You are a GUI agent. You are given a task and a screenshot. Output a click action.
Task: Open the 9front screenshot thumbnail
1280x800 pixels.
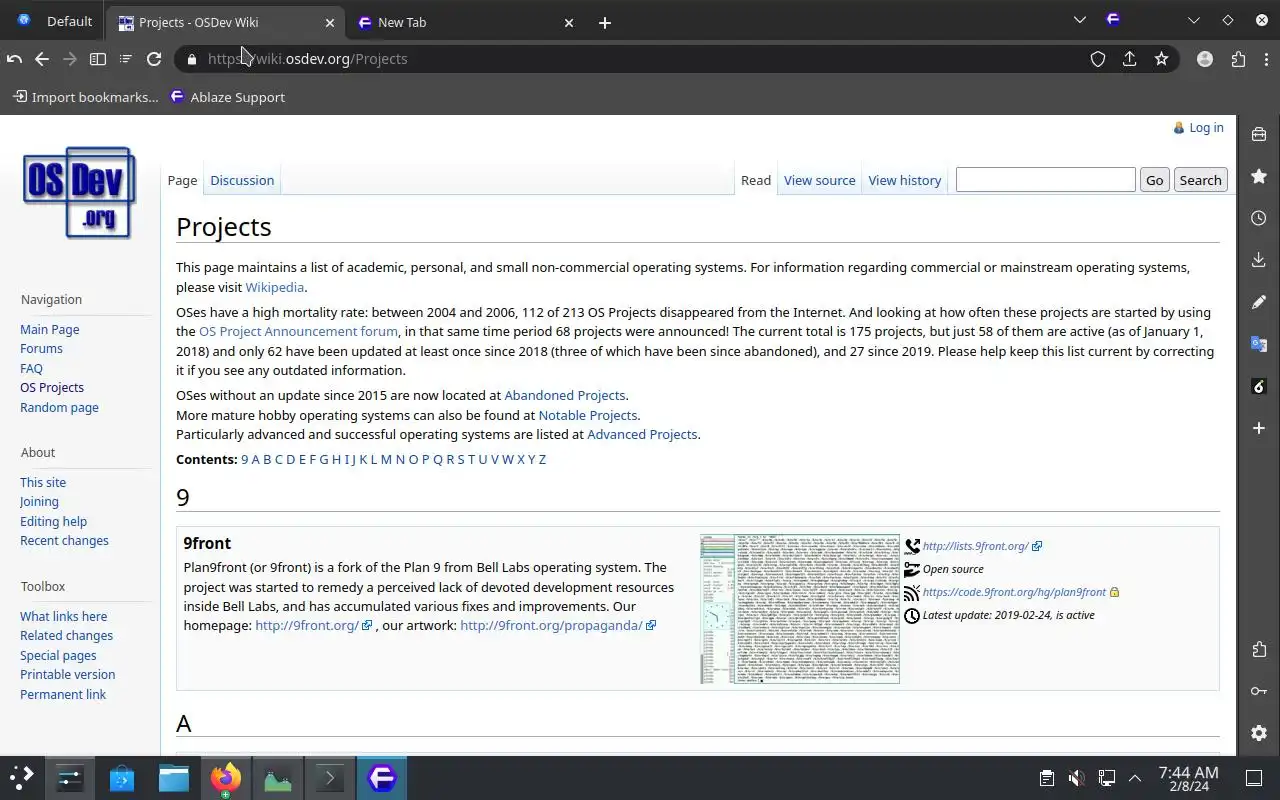[800, 608]
